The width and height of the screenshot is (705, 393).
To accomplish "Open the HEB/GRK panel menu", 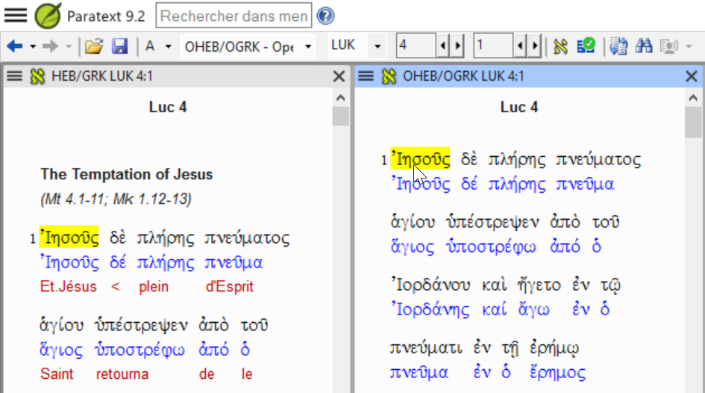I will tap(14, 76).
